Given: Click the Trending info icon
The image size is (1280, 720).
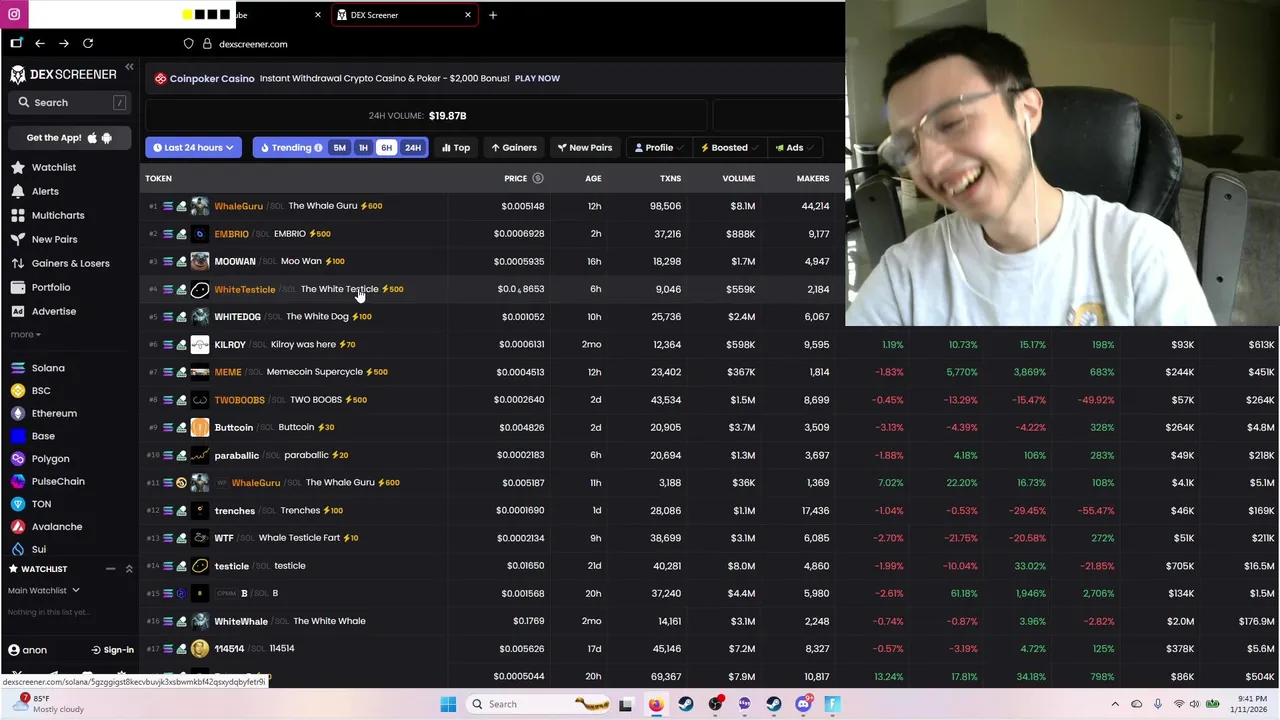Looking at the screenshot, I should click(x=318, y=148).
